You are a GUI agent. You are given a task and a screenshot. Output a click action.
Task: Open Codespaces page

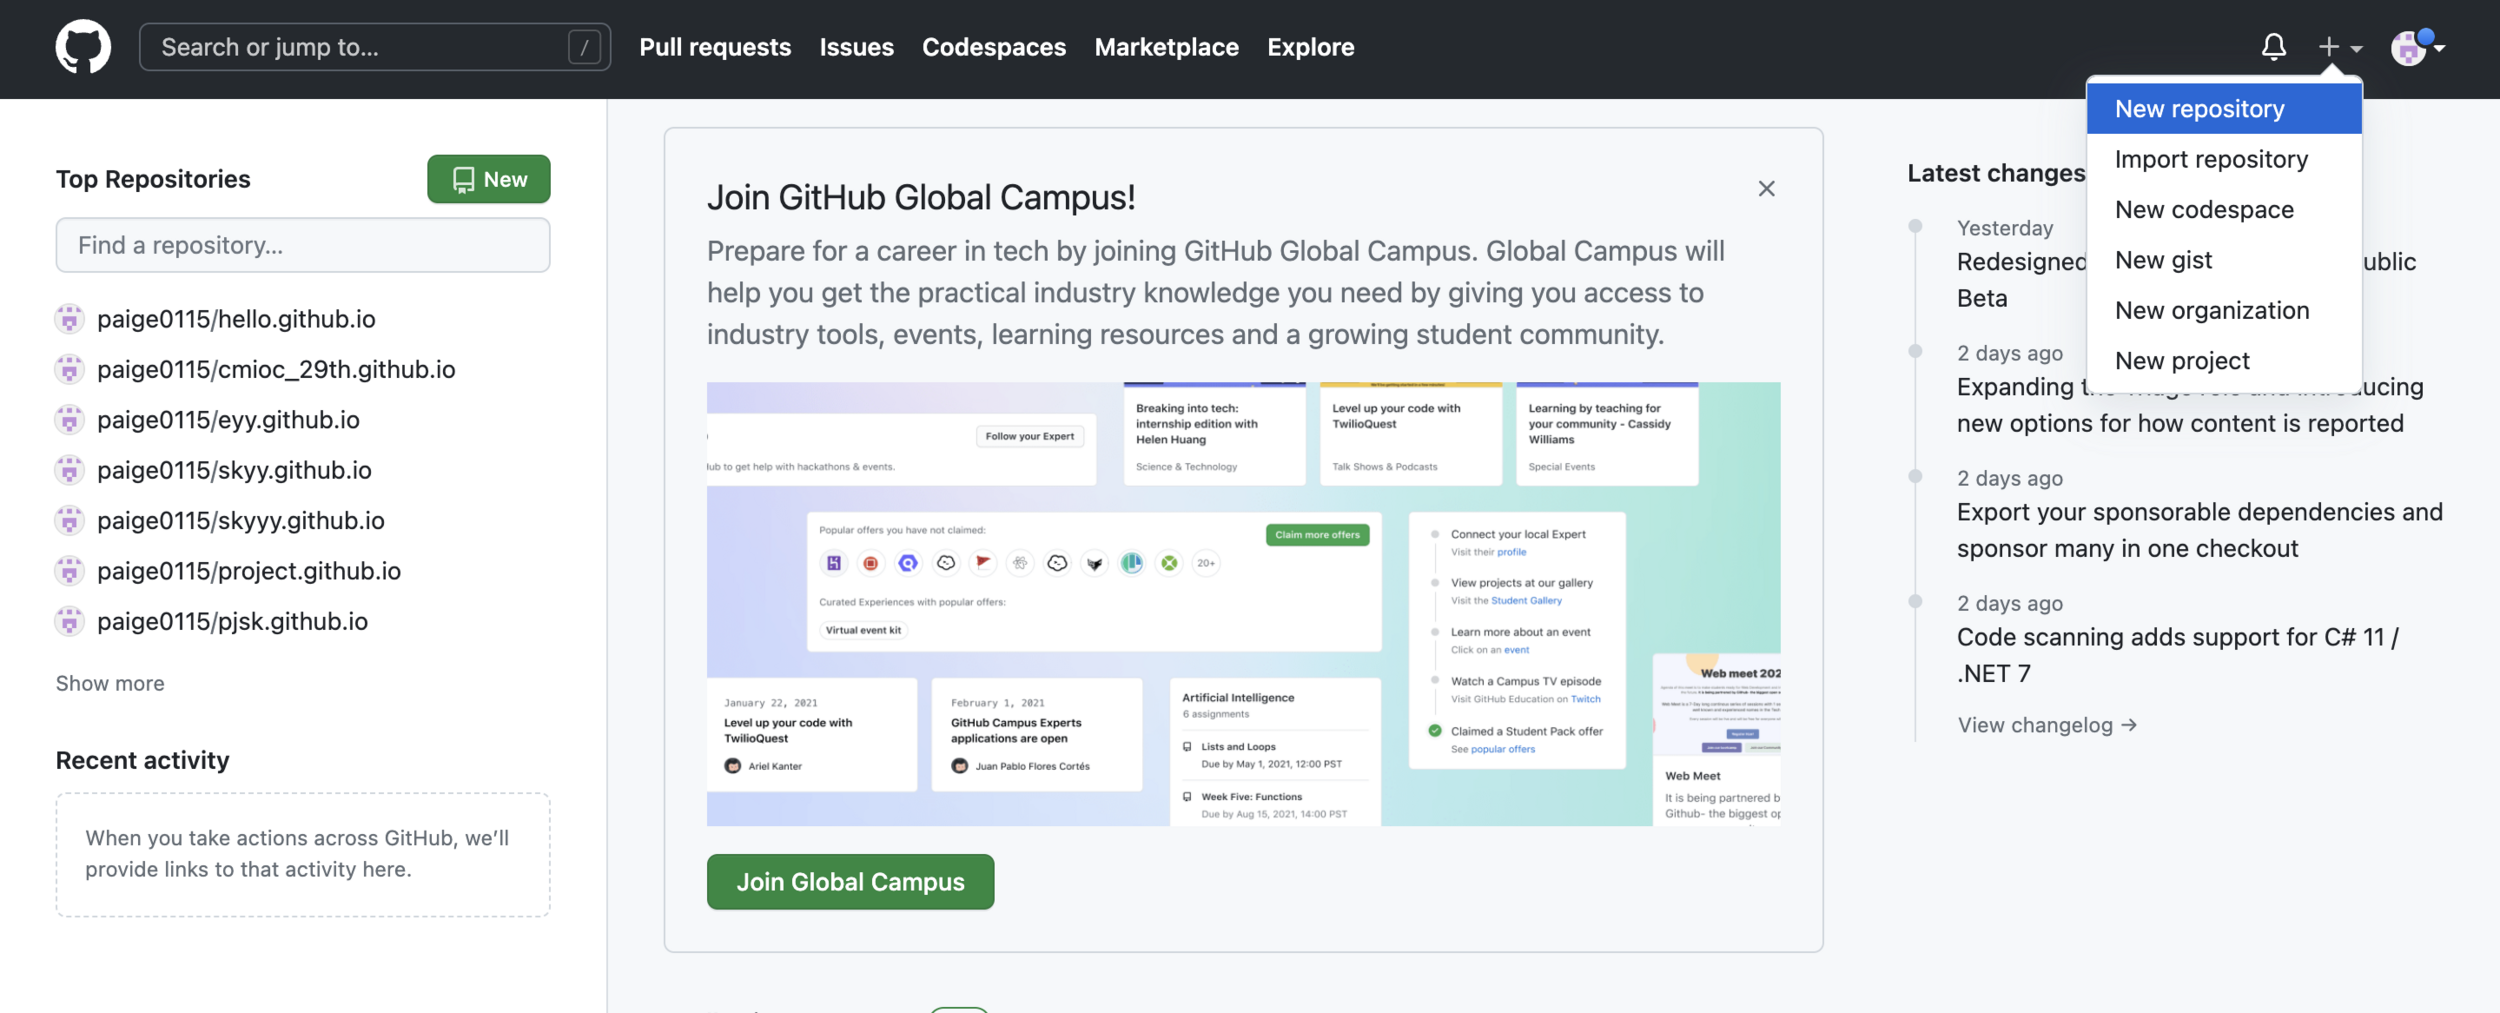(x=994, y=47)
